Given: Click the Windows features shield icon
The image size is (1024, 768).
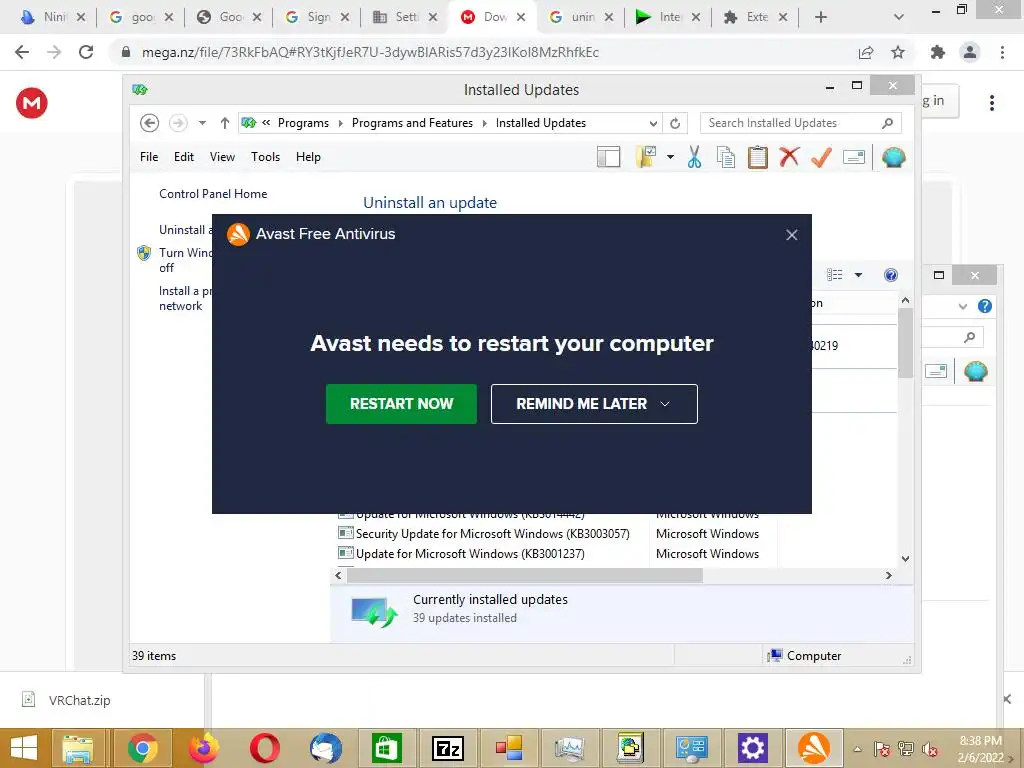Looking at the screenshot, I should [144, 253].
